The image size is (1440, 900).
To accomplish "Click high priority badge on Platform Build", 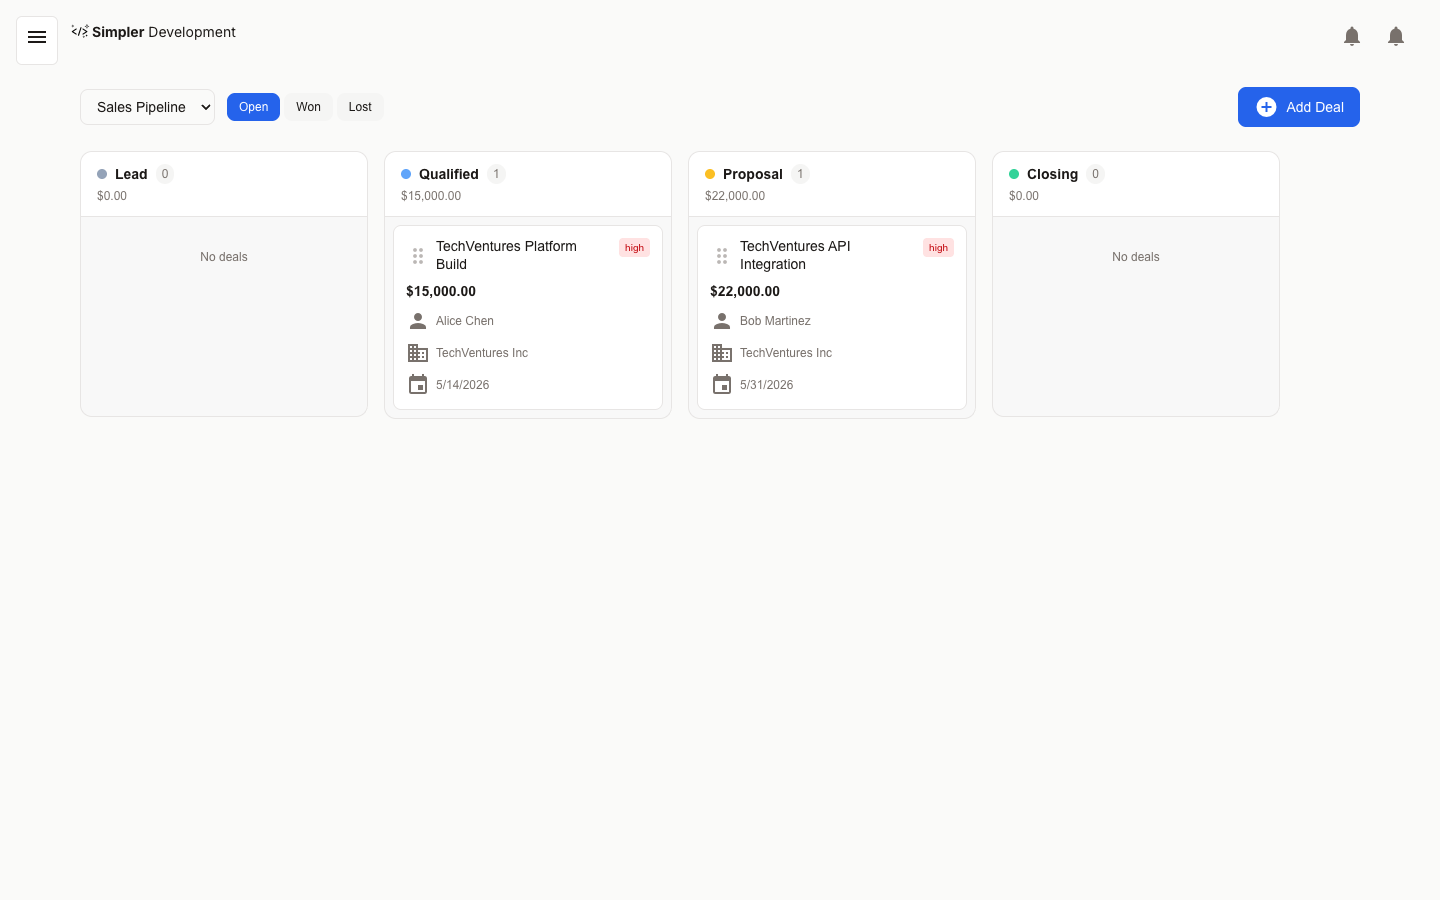I will click(634, 248).
